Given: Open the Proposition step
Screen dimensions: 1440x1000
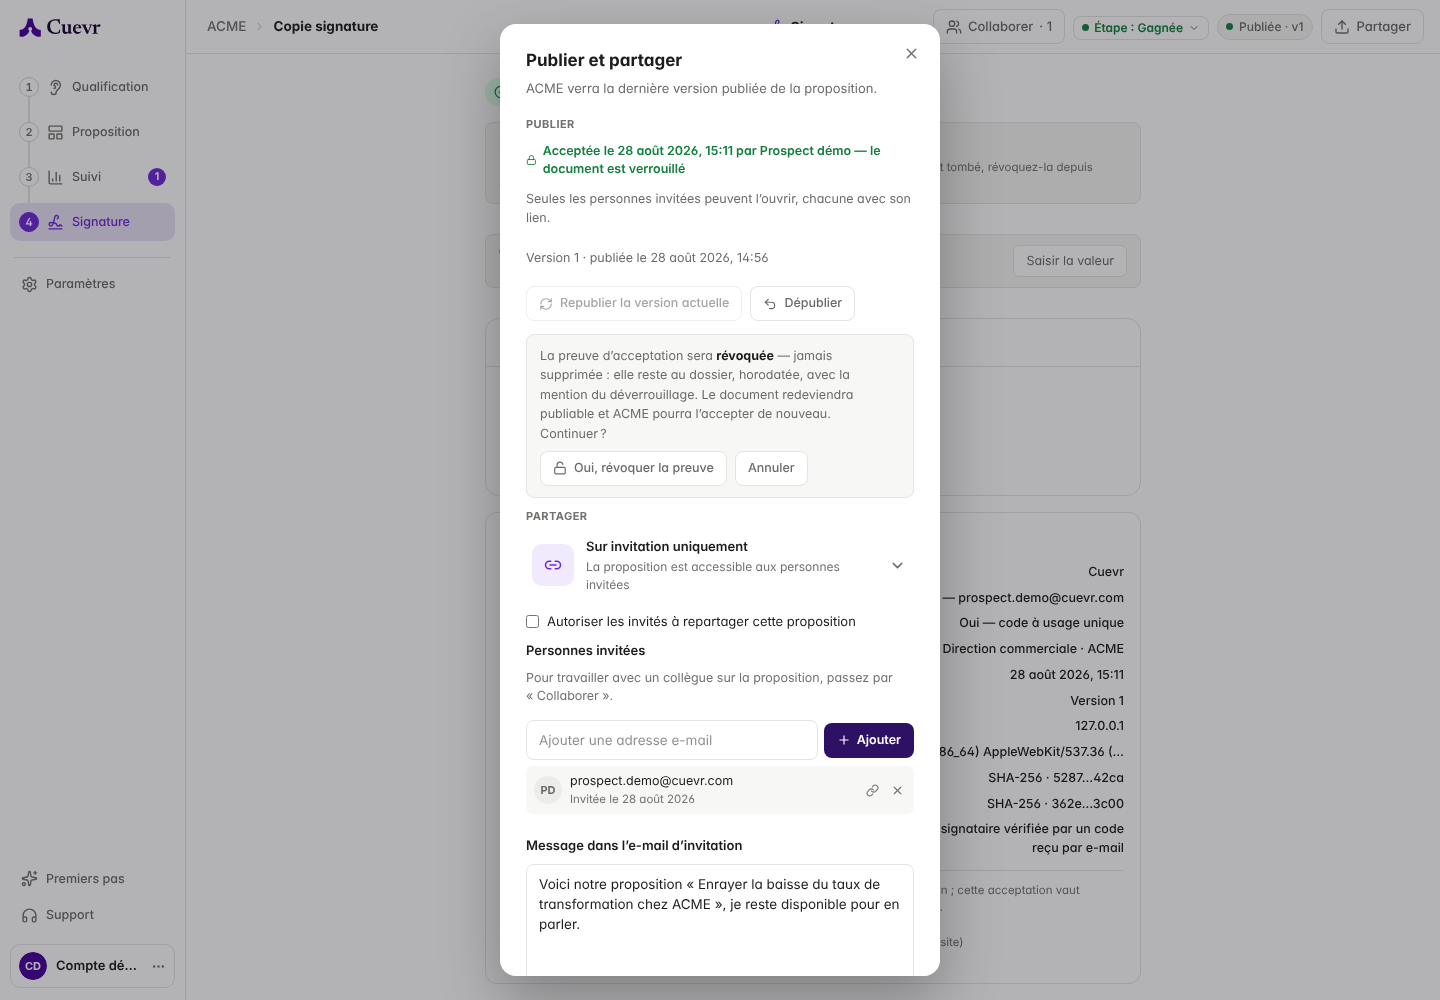Looking at the screenshot, I should (94, 132).
